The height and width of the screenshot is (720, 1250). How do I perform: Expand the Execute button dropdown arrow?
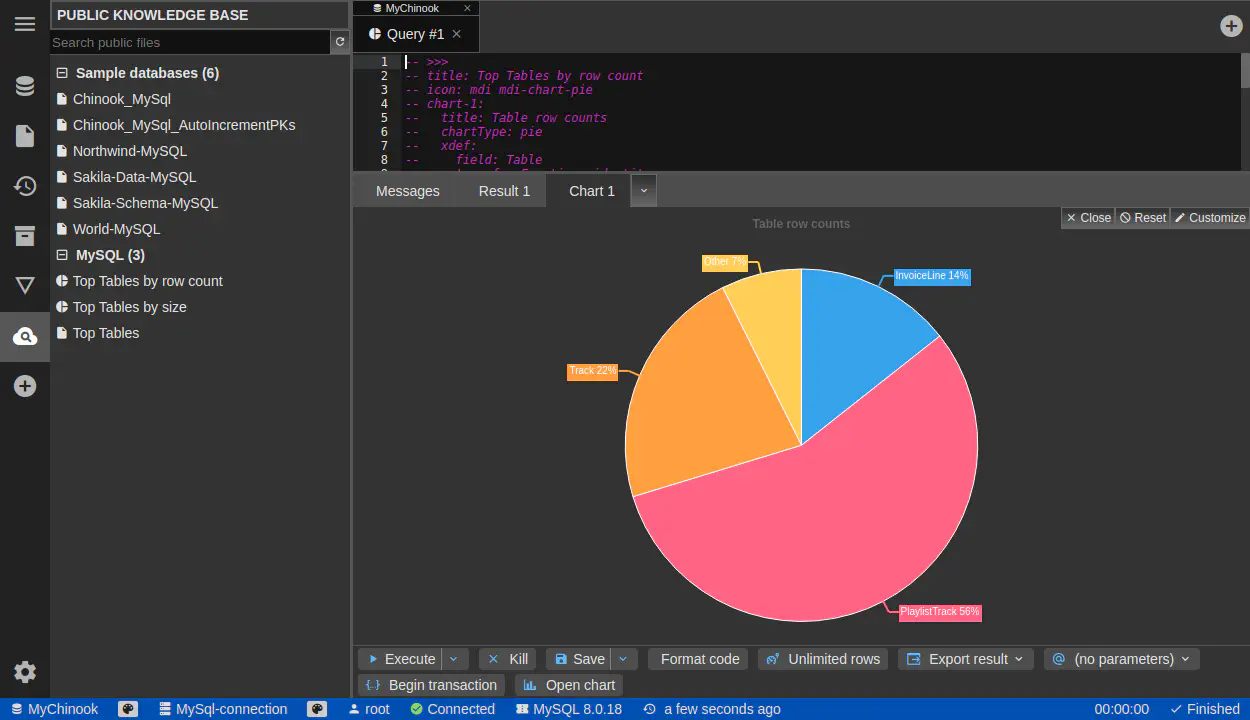(455, 659)
